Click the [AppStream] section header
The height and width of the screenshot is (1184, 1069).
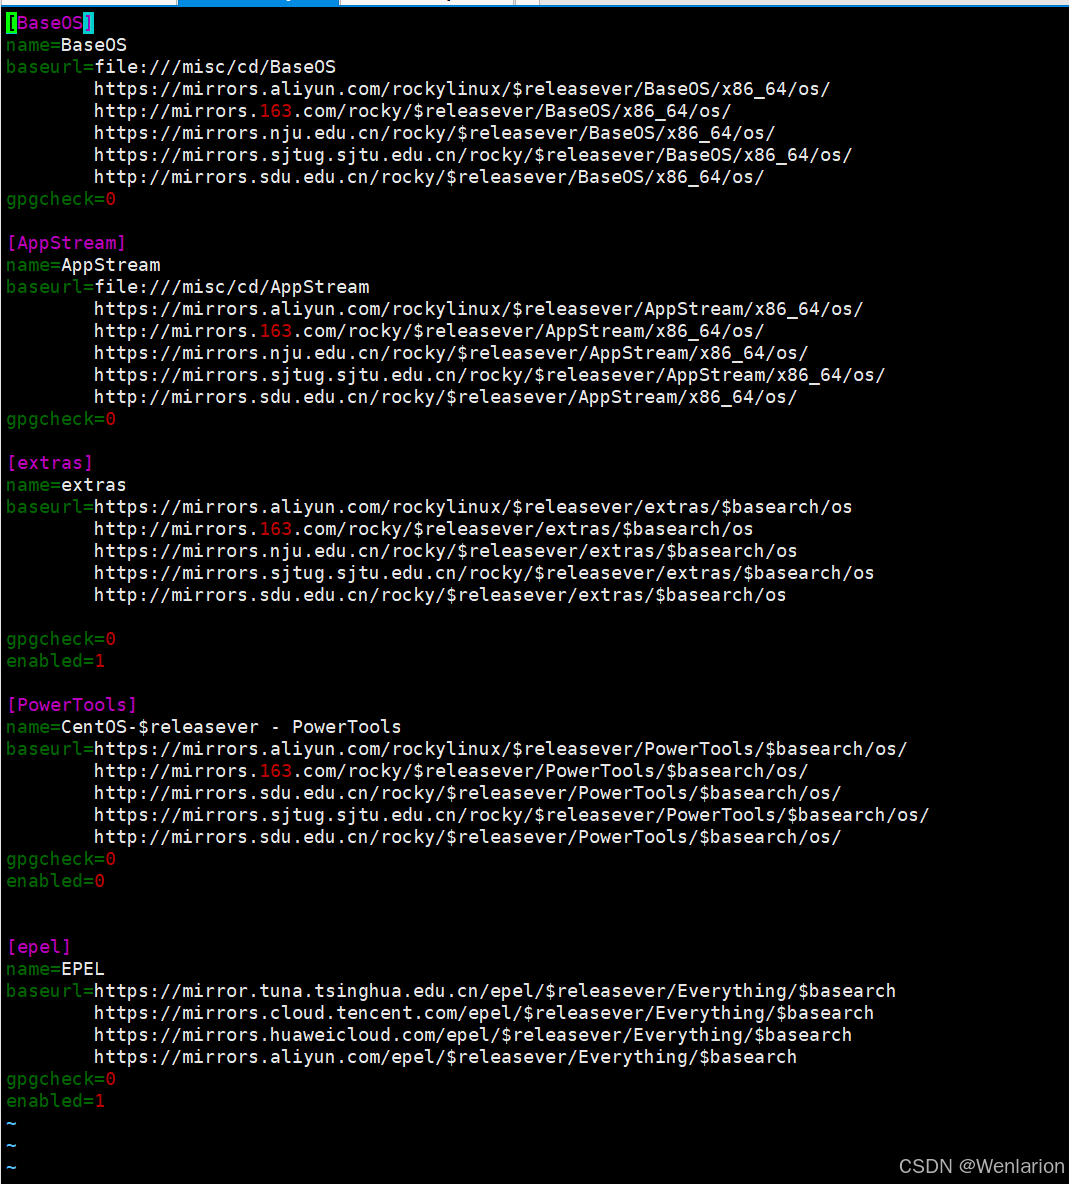[66, 243]
